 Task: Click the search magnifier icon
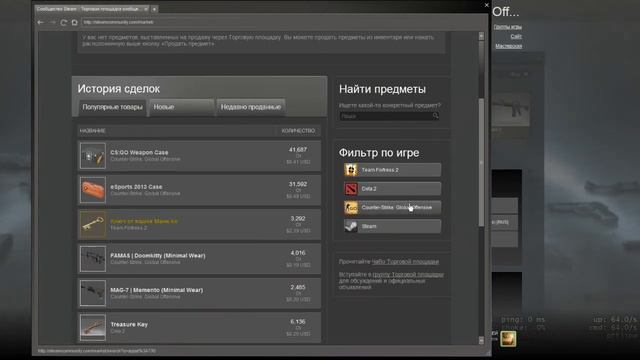point(436,116)
